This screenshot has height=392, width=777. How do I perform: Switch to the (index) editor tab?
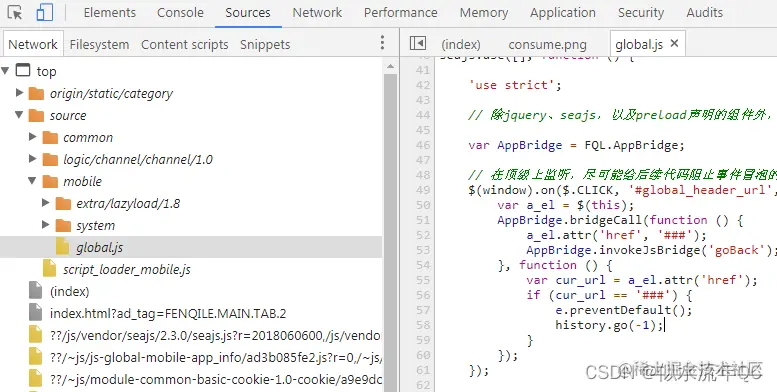click(x=461, y=45)
